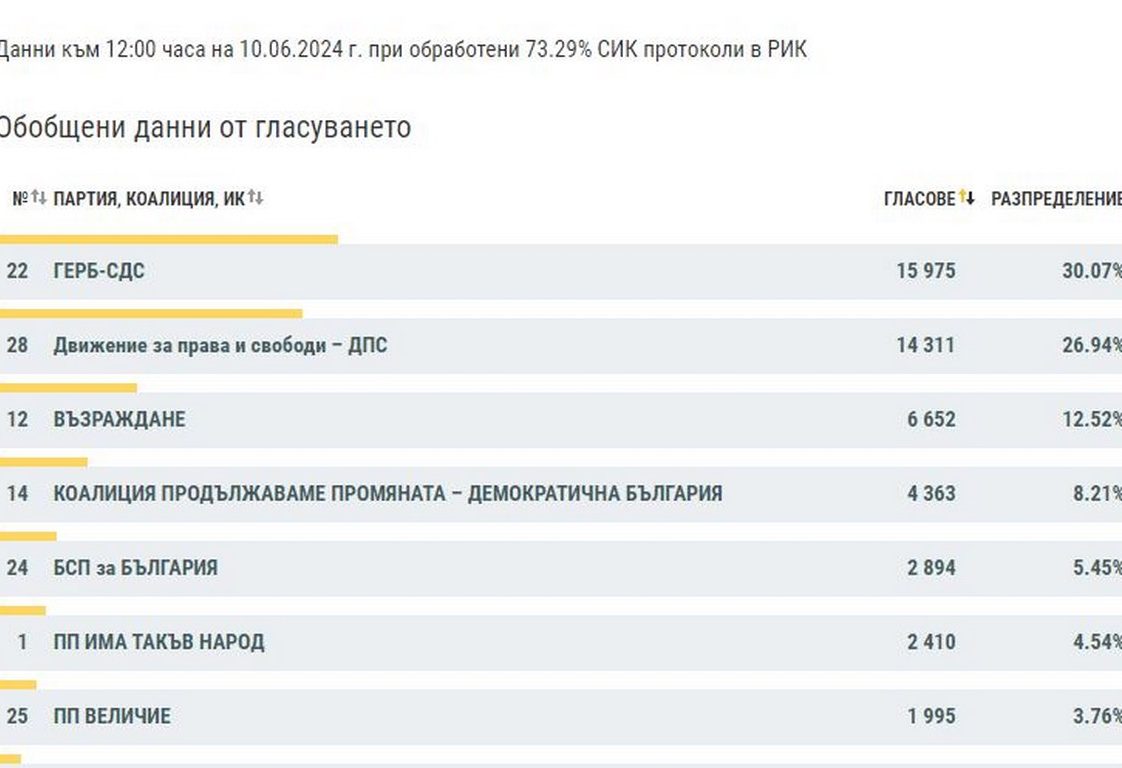Screen dimensions: 1122x768
Task: Sort by the ГЛАСОВЕ column header
Action: [919, 199]
